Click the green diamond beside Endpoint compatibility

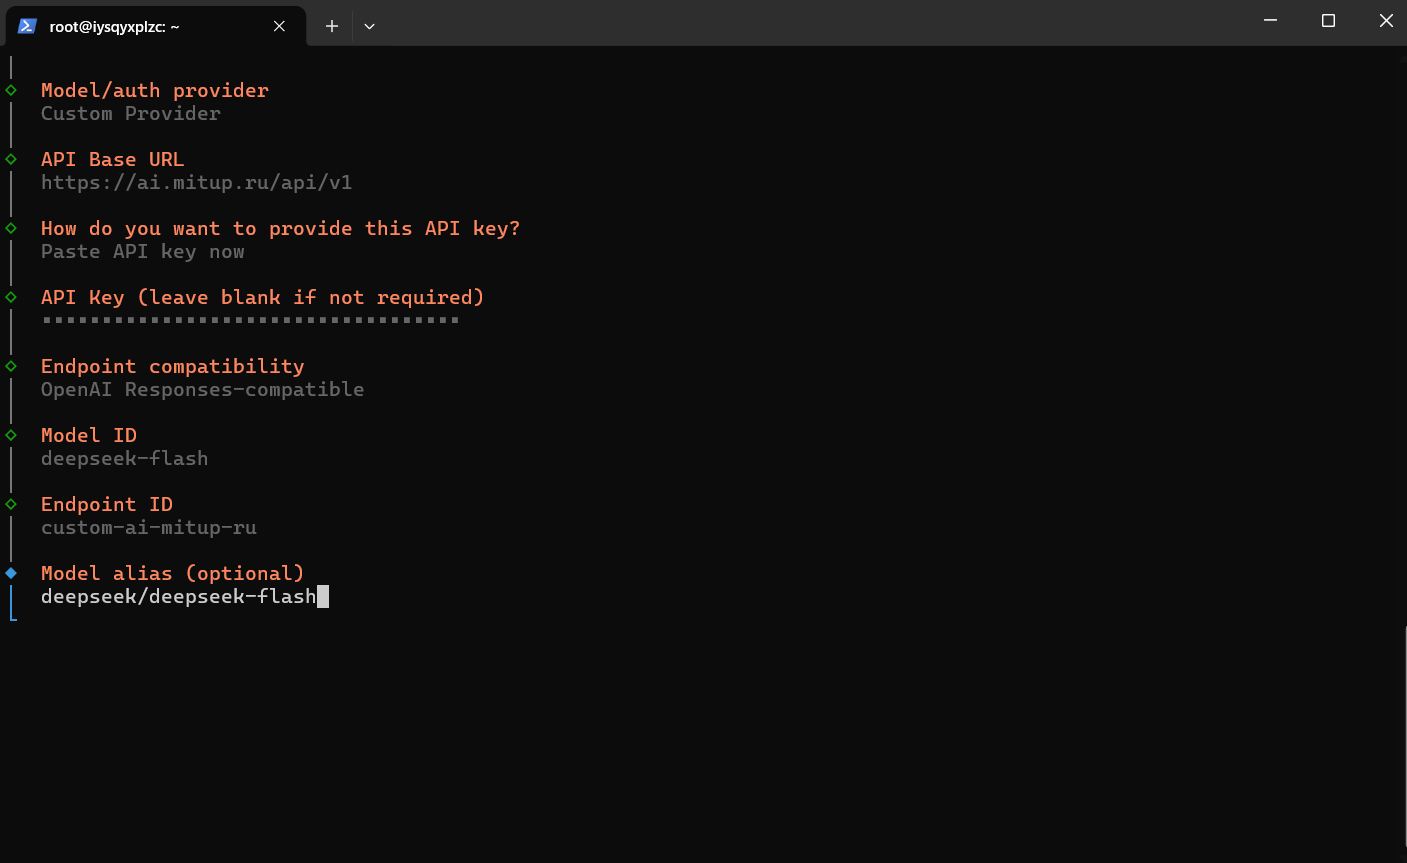(x=11, y=366)
